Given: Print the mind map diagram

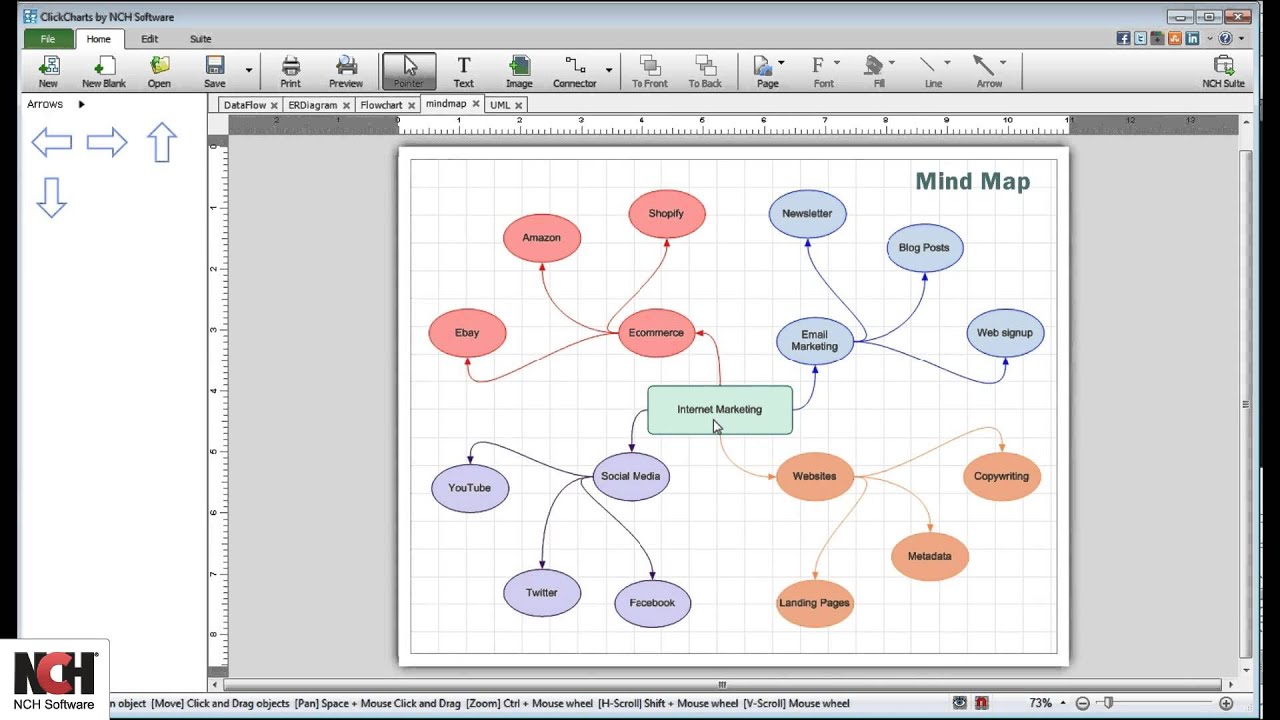Looking at the screenshot, I should tap(290, 71).
